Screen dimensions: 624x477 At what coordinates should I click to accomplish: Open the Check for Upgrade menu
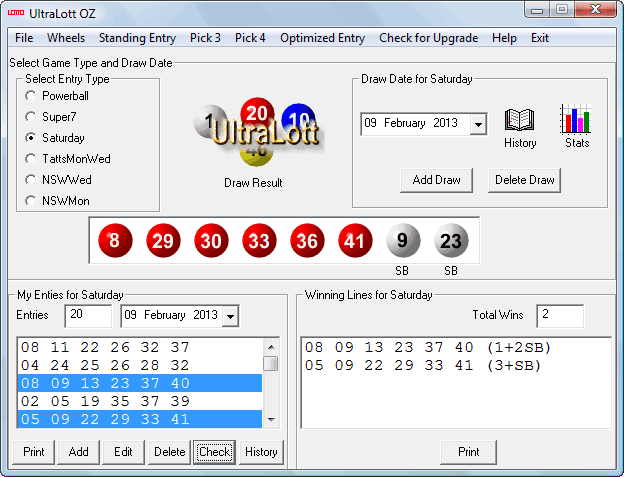(429, 38)
